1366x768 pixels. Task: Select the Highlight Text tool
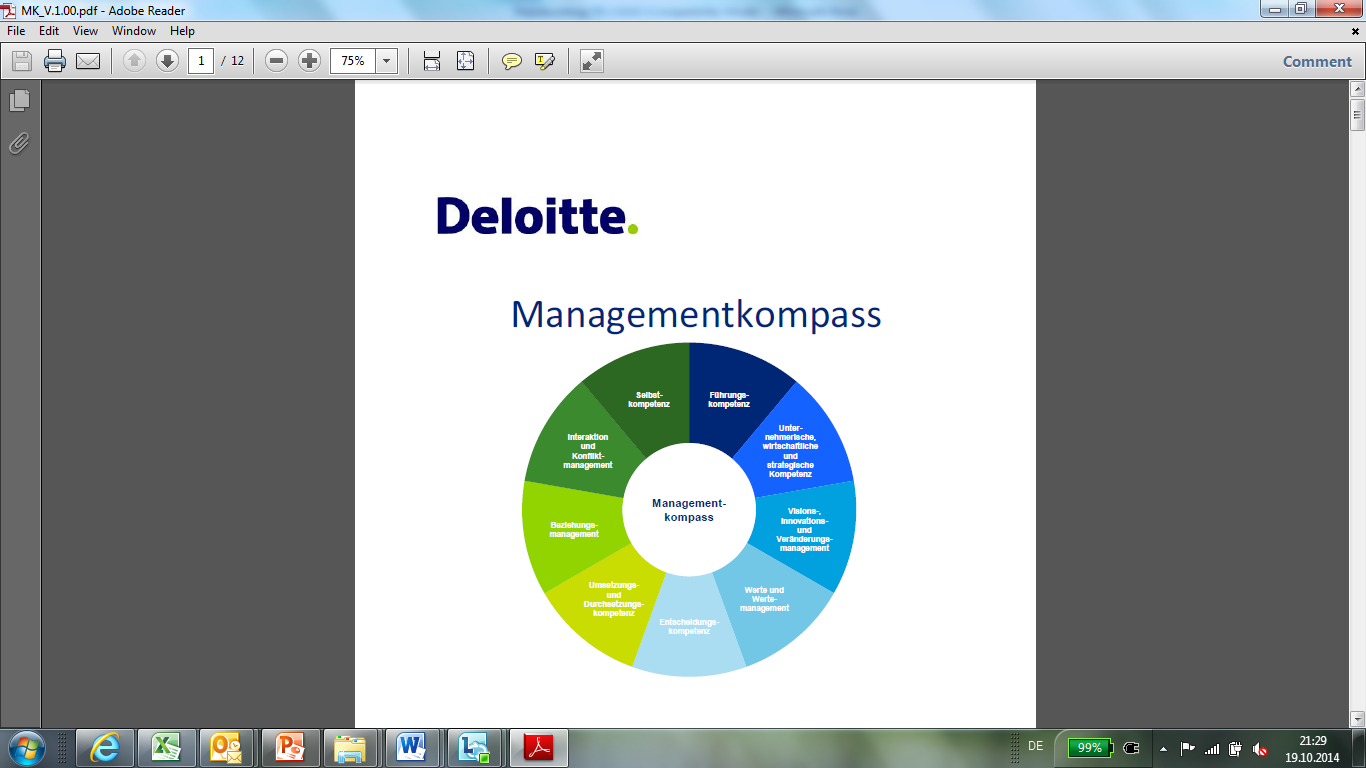coord(545,61)
